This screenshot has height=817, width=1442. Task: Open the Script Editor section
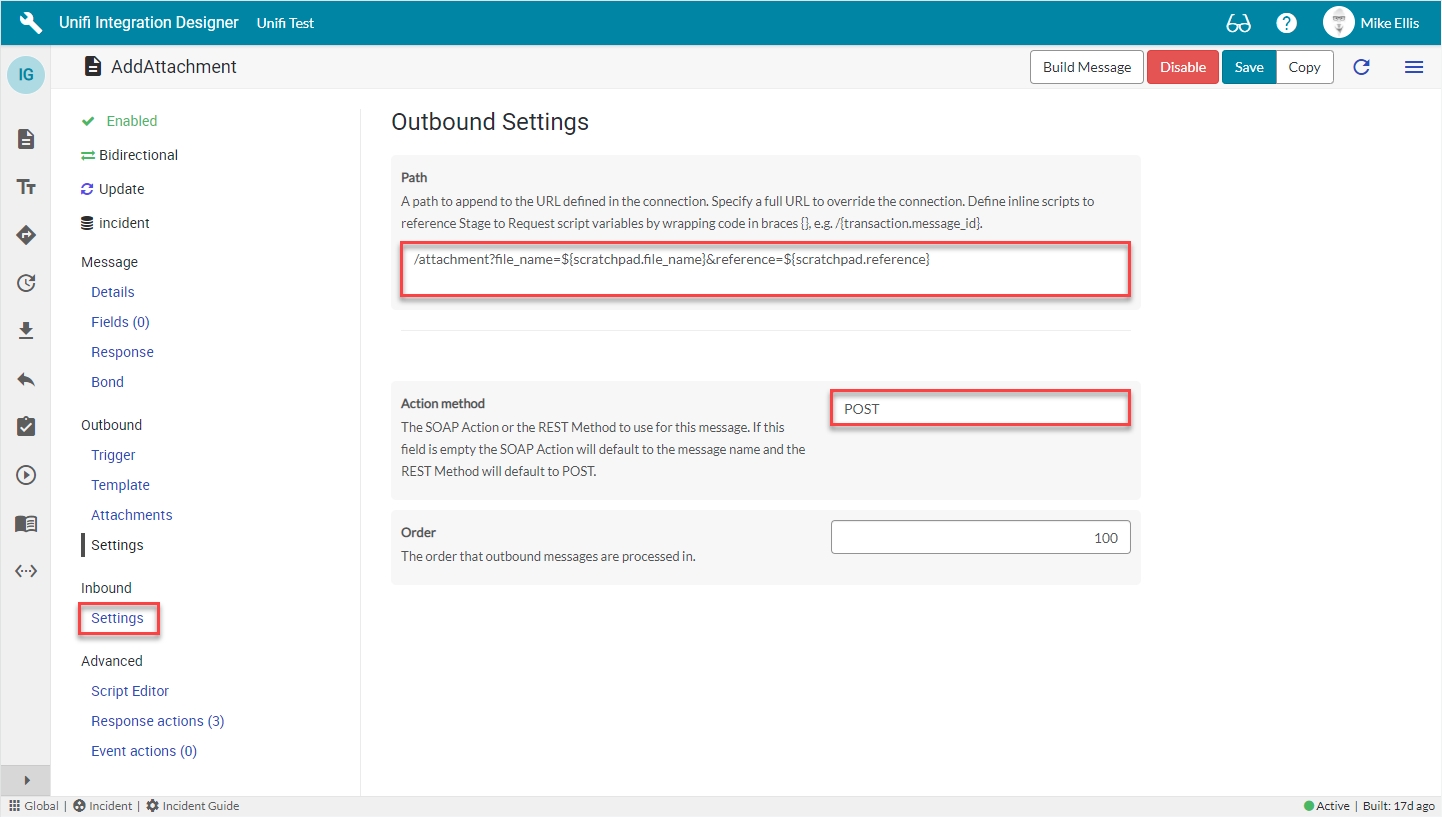(x=130, y=691)
